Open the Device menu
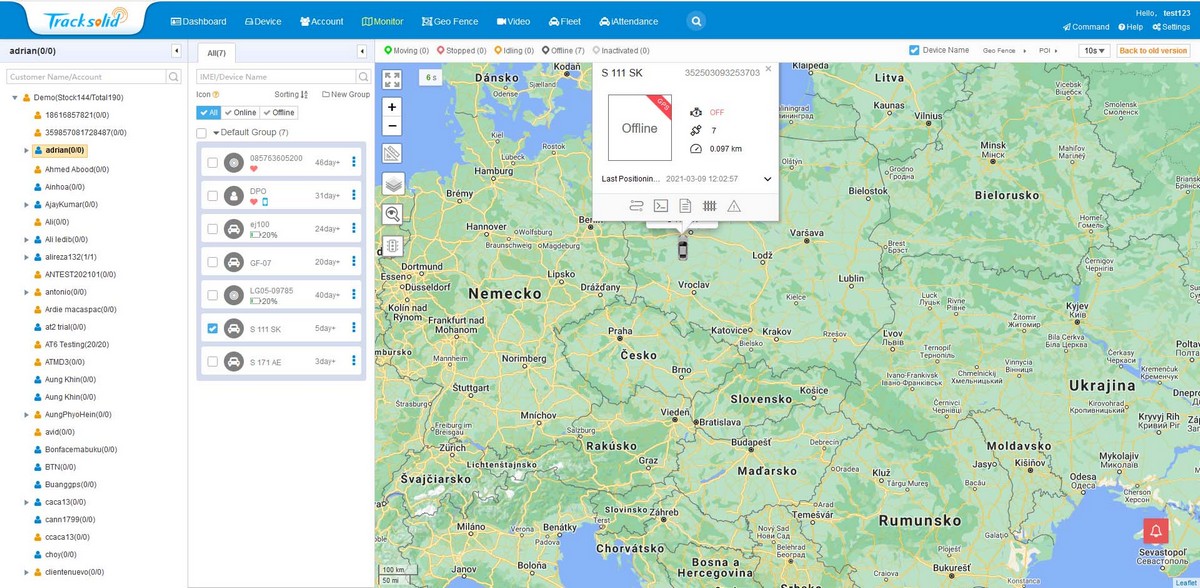Image resolution: width=1200 pixels, height=588 pixels. click(262, 21)
